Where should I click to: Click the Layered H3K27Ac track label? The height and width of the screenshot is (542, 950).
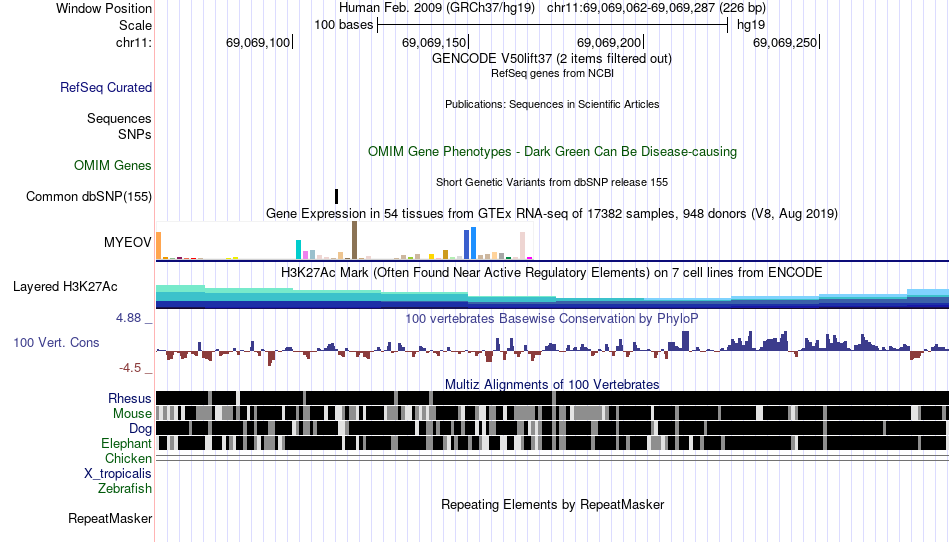pyautogui.click(x=65, y=286)
